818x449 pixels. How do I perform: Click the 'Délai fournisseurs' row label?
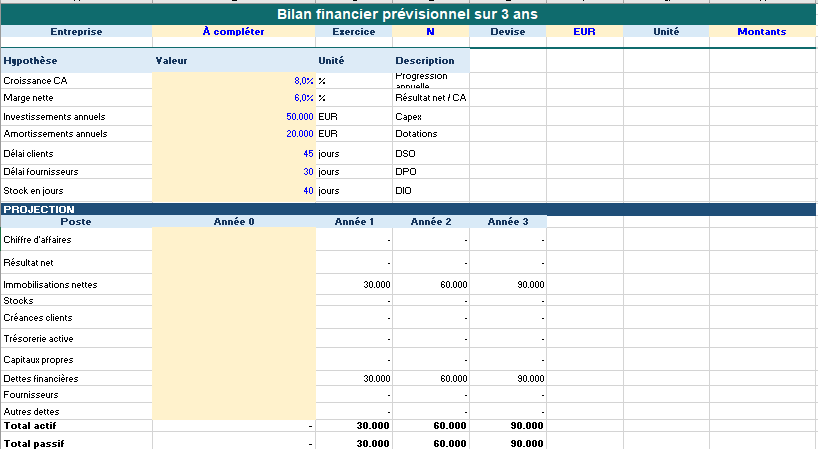point(76,172)
